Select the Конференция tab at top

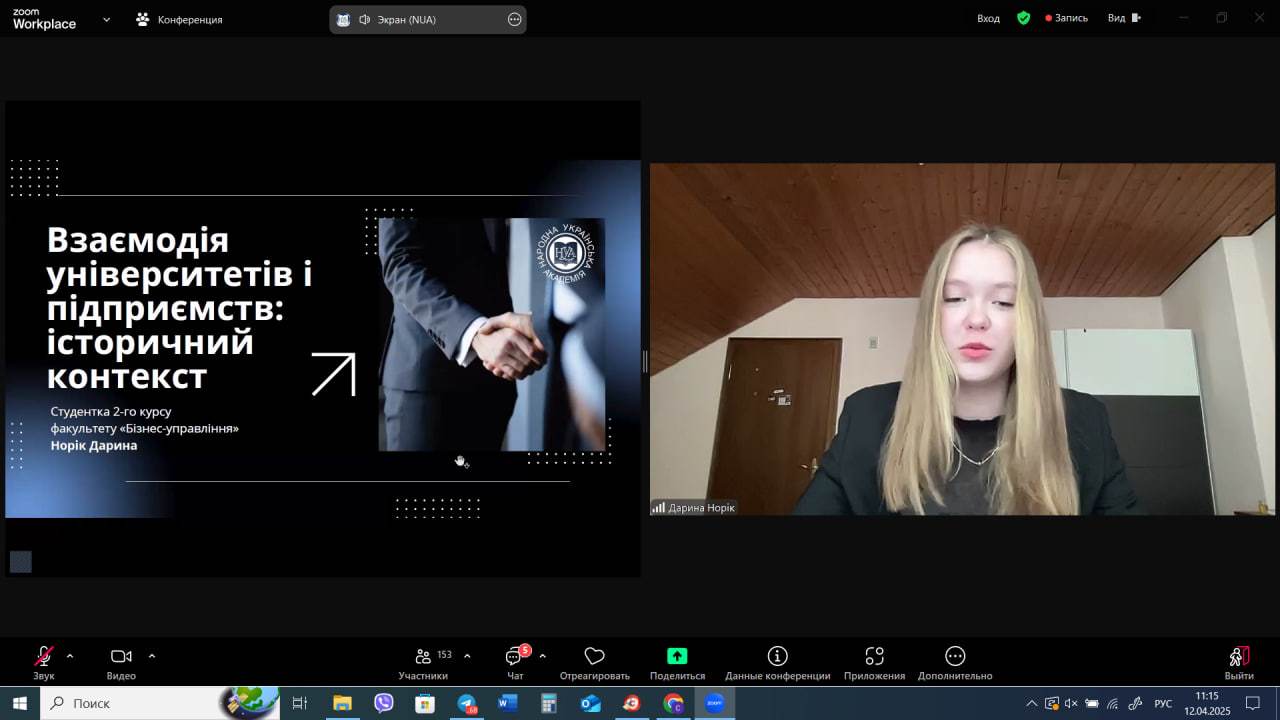coord(179,19)
